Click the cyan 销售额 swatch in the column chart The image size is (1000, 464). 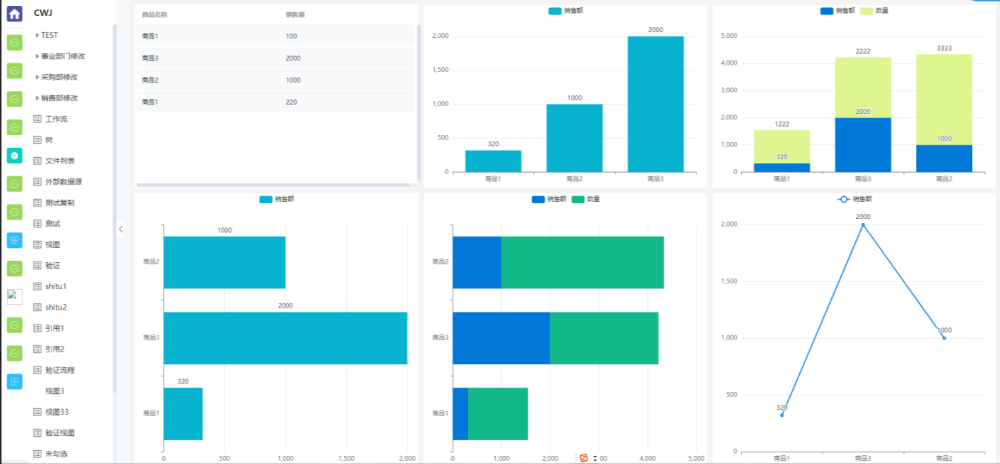tap(555, 11)
